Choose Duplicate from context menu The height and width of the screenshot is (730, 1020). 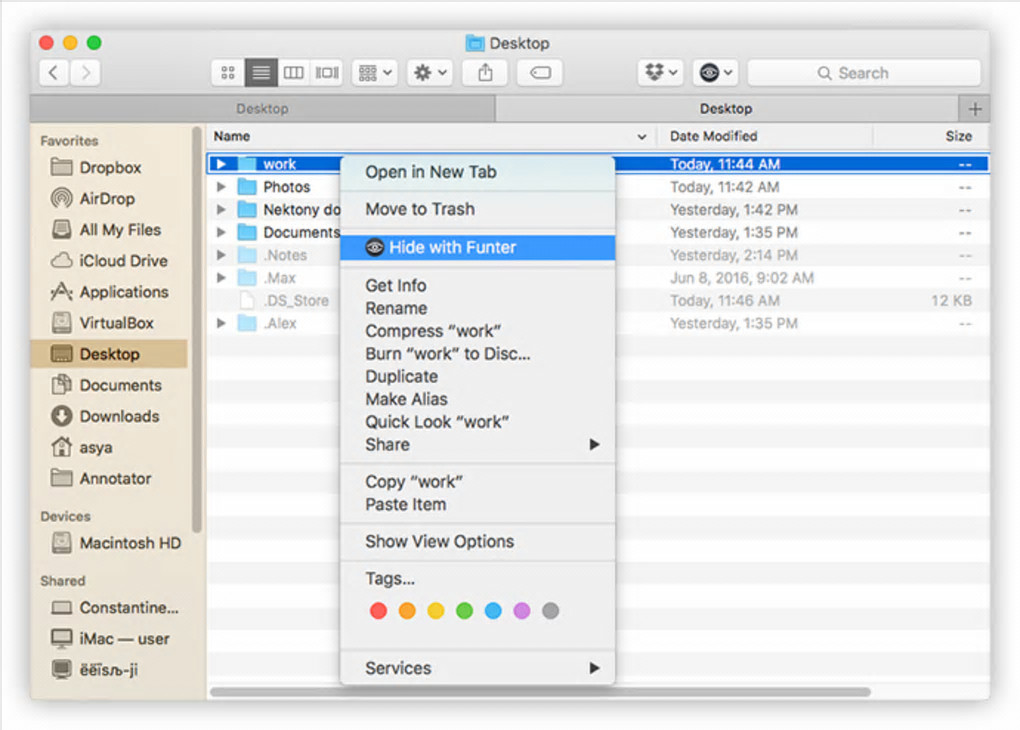(x=477, y=377)
